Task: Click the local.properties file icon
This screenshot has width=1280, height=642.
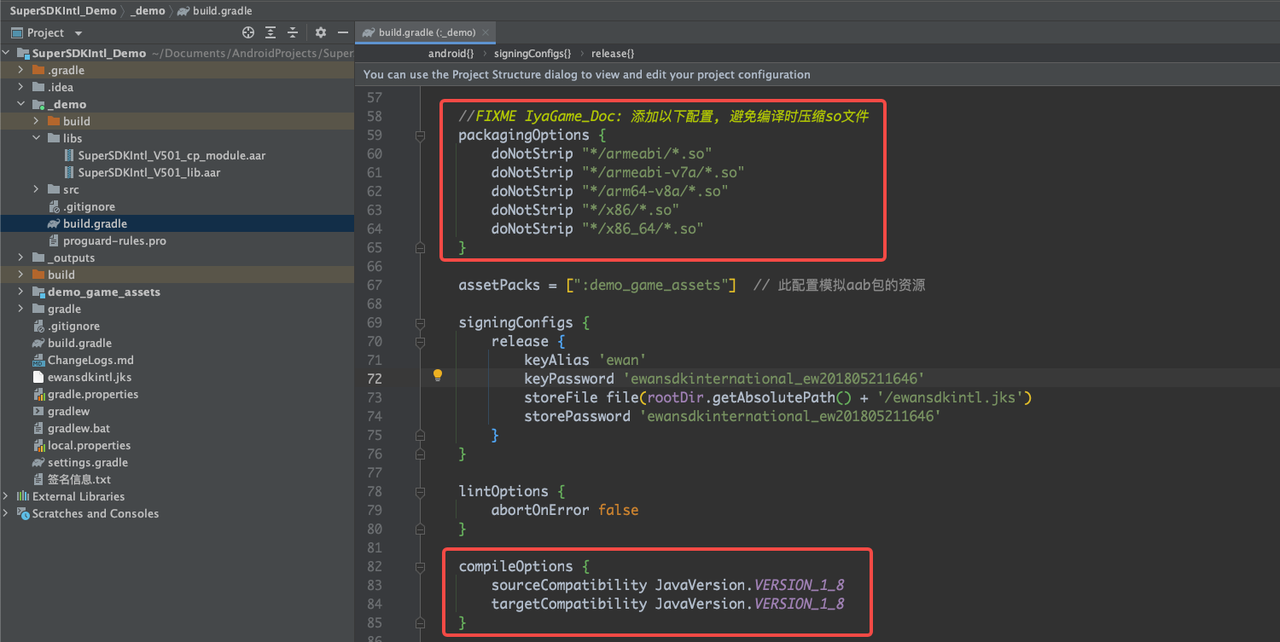Action: 38,445
